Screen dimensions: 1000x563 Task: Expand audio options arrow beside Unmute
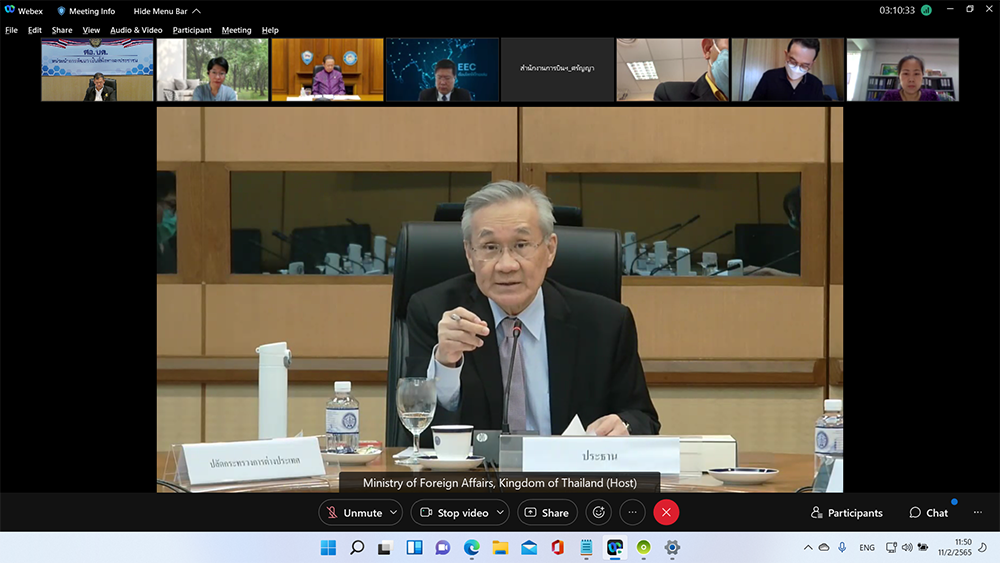[x=393, y=513]
